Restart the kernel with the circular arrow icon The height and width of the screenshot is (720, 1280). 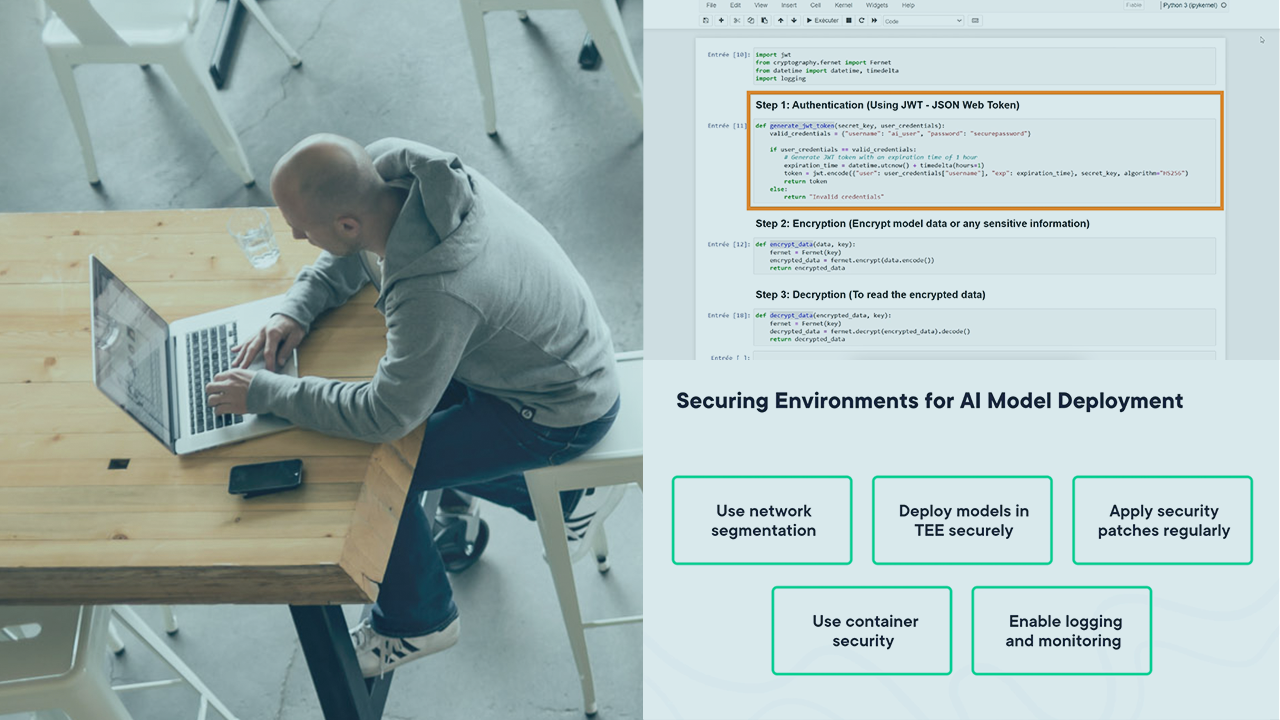point(862,20)
